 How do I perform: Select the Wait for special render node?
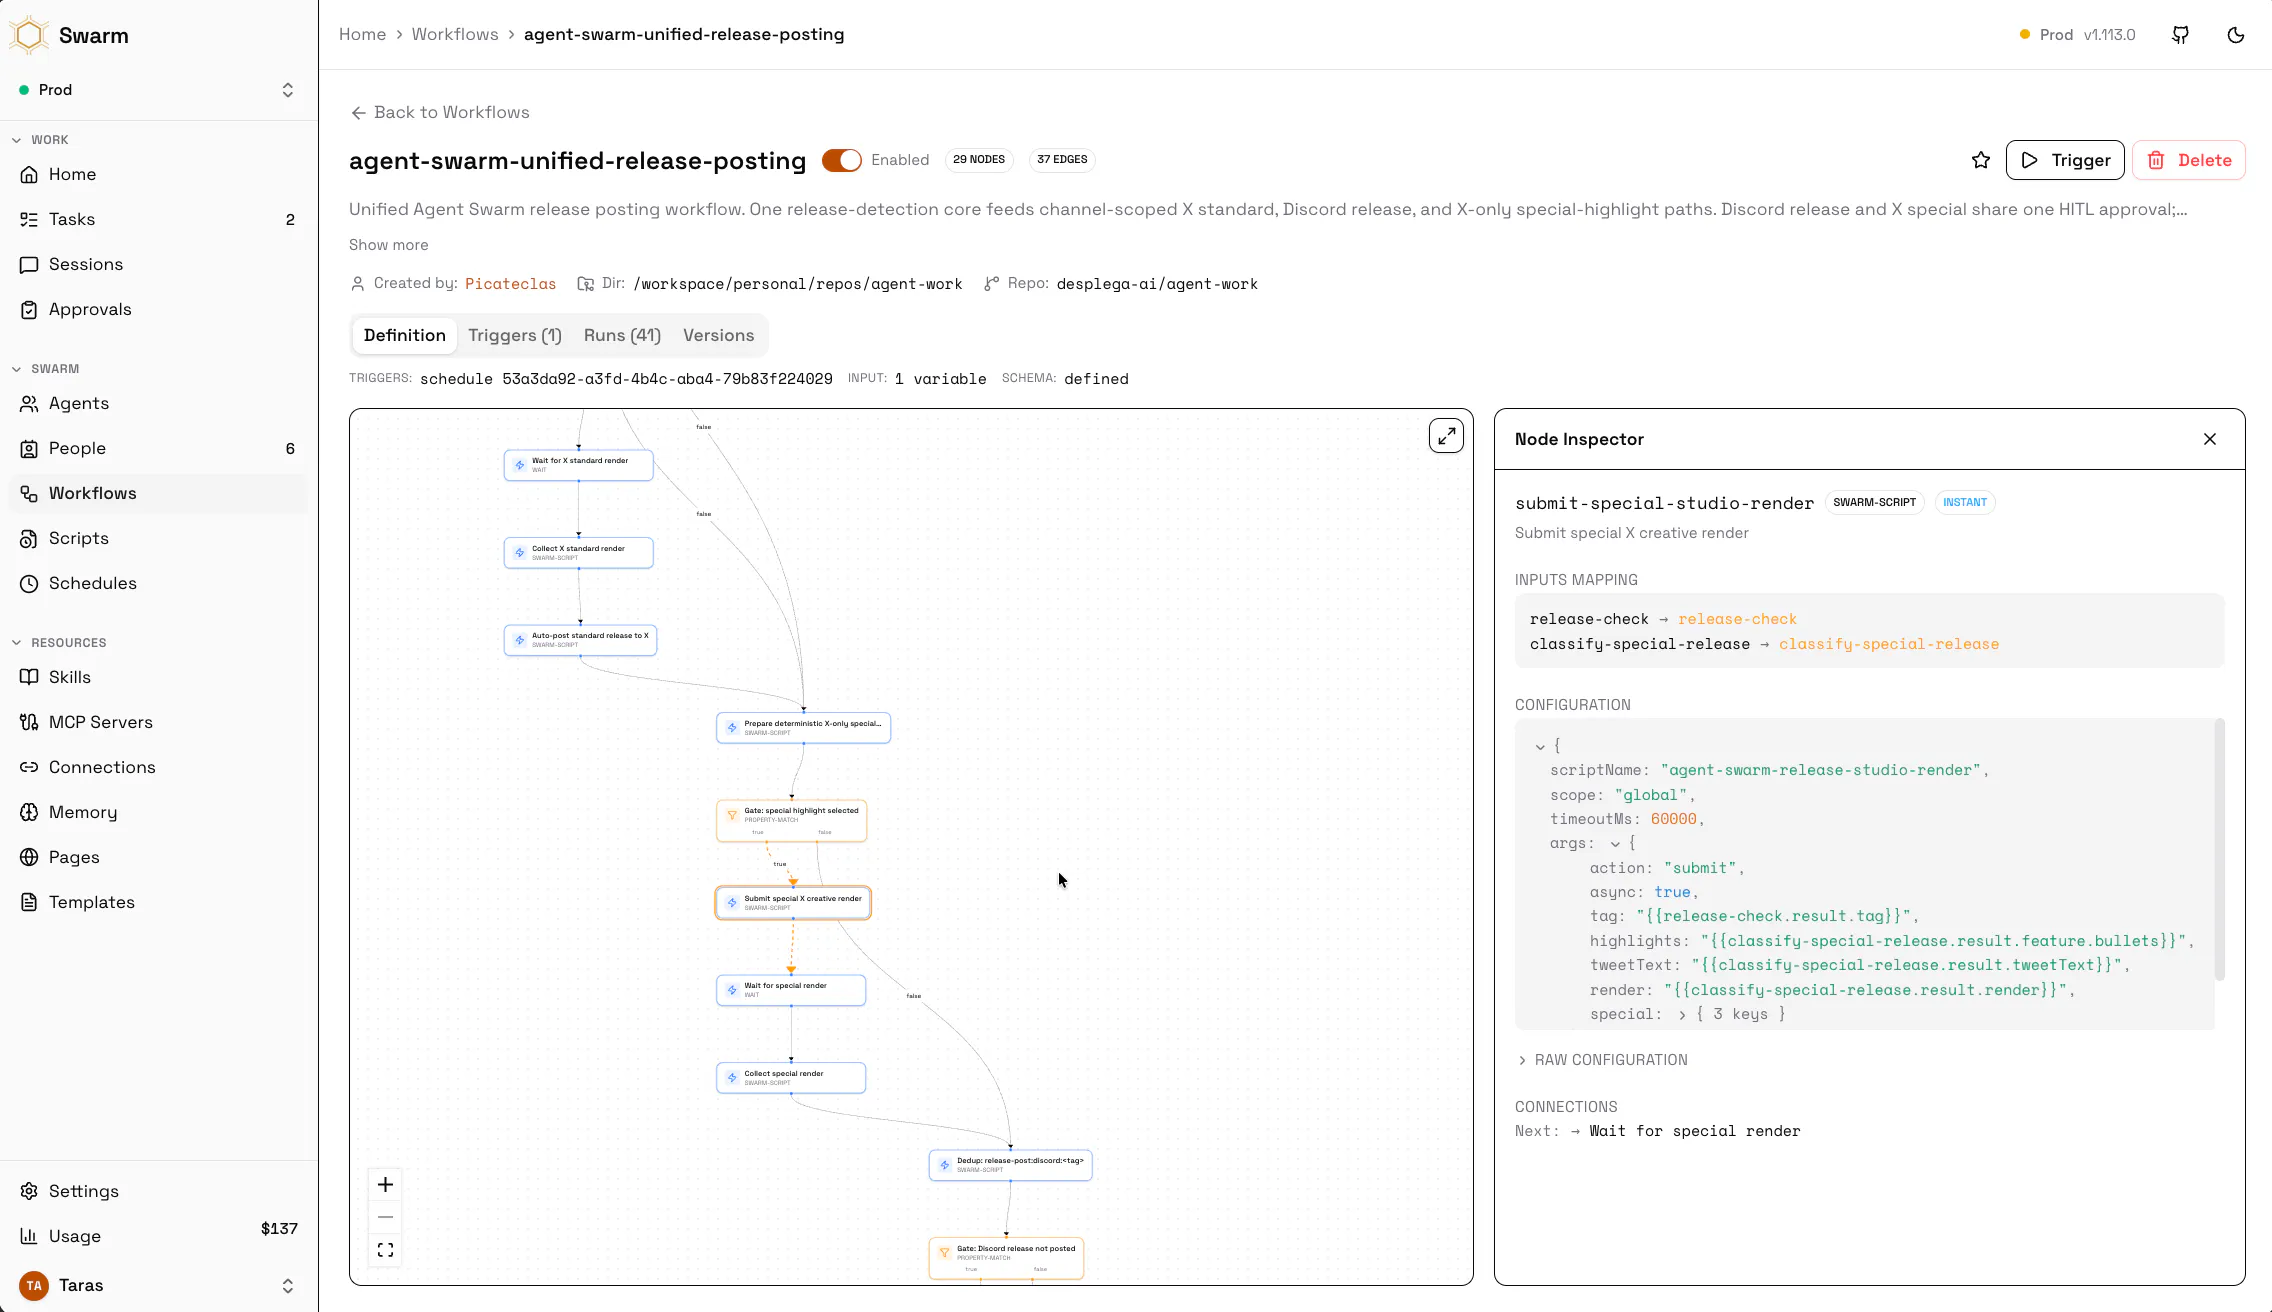pos(791,990)
